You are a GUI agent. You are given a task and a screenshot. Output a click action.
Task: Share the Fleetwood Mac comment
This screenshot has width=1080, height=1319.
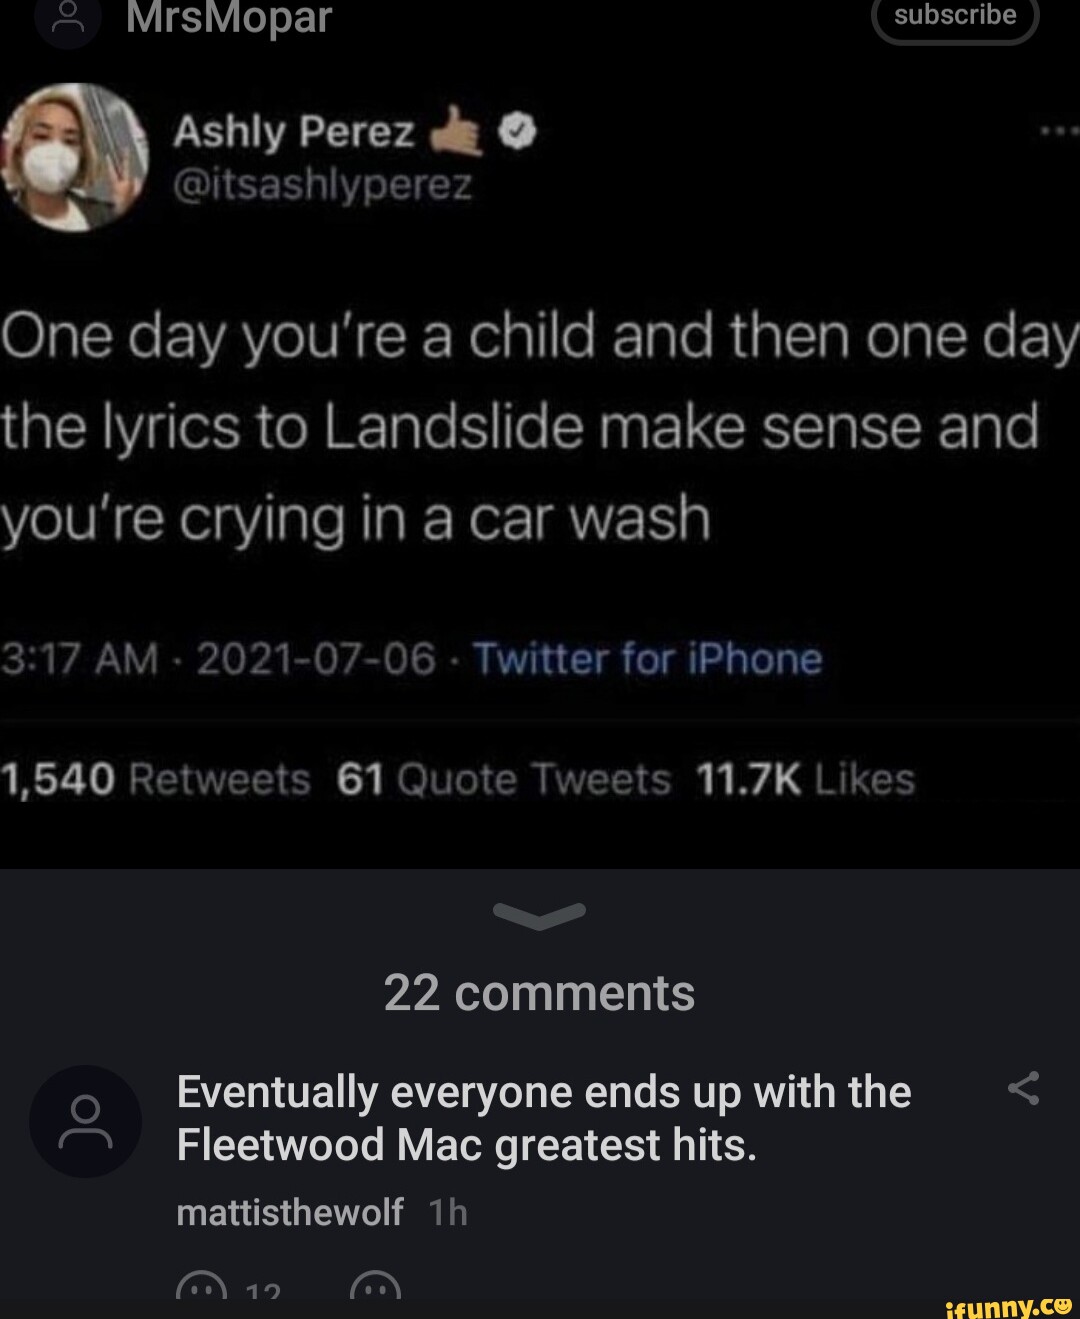(1024, 1088)
